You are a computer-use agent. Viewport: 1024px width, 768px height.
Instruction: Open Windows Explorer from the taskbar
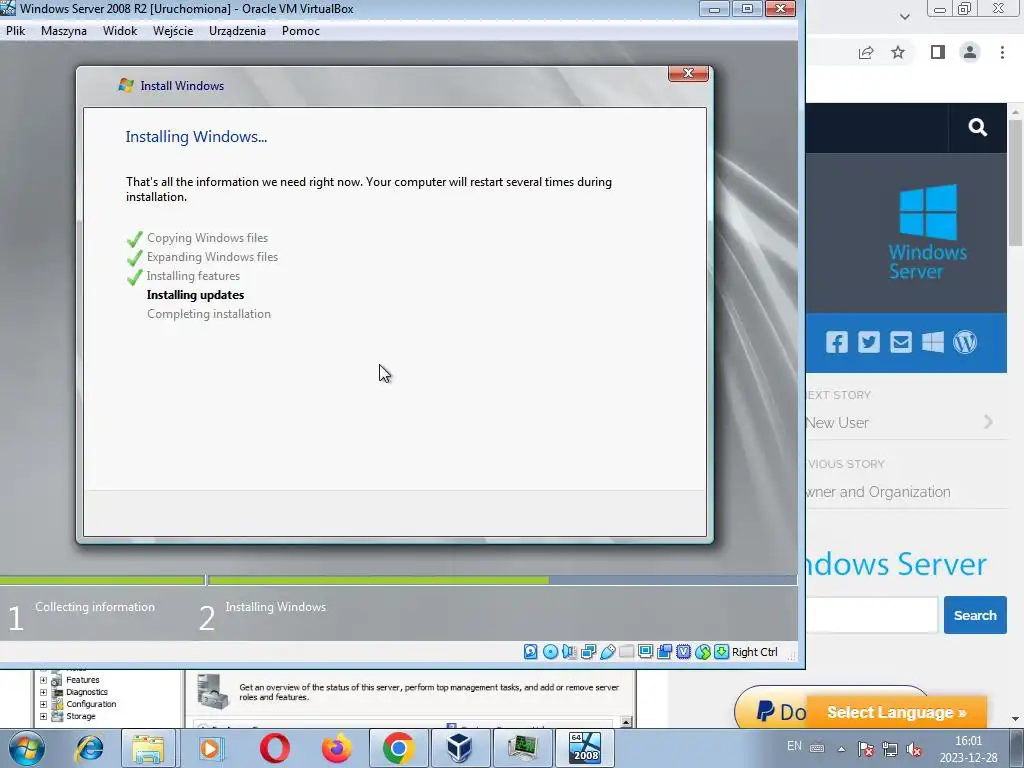click(x=148, y=748)
